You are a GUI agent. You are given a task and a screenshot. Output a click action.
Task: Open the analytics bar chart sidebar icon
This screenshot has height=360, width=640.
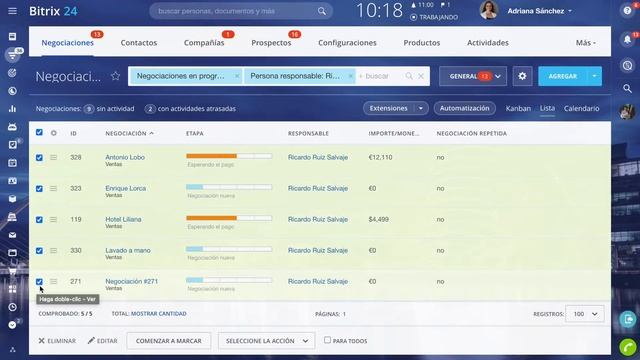(12, 109)
